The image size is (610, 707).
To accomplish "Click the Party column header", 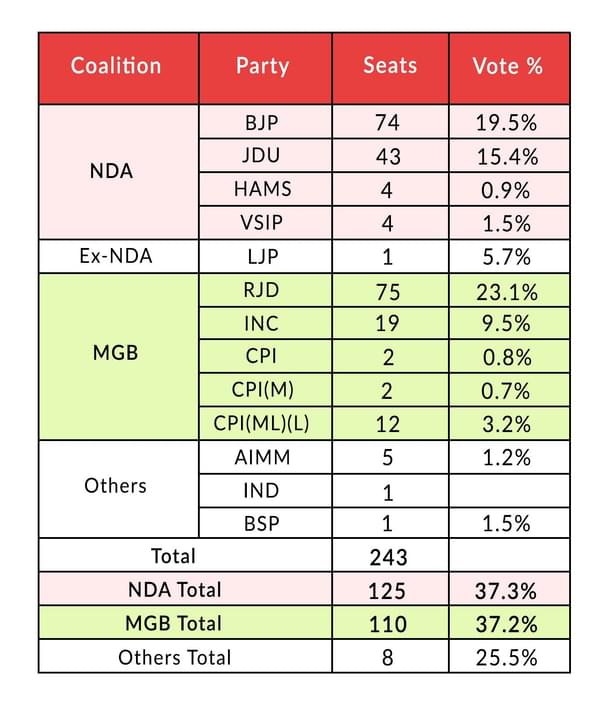I will pyautogui.click(x=263, y=67).
